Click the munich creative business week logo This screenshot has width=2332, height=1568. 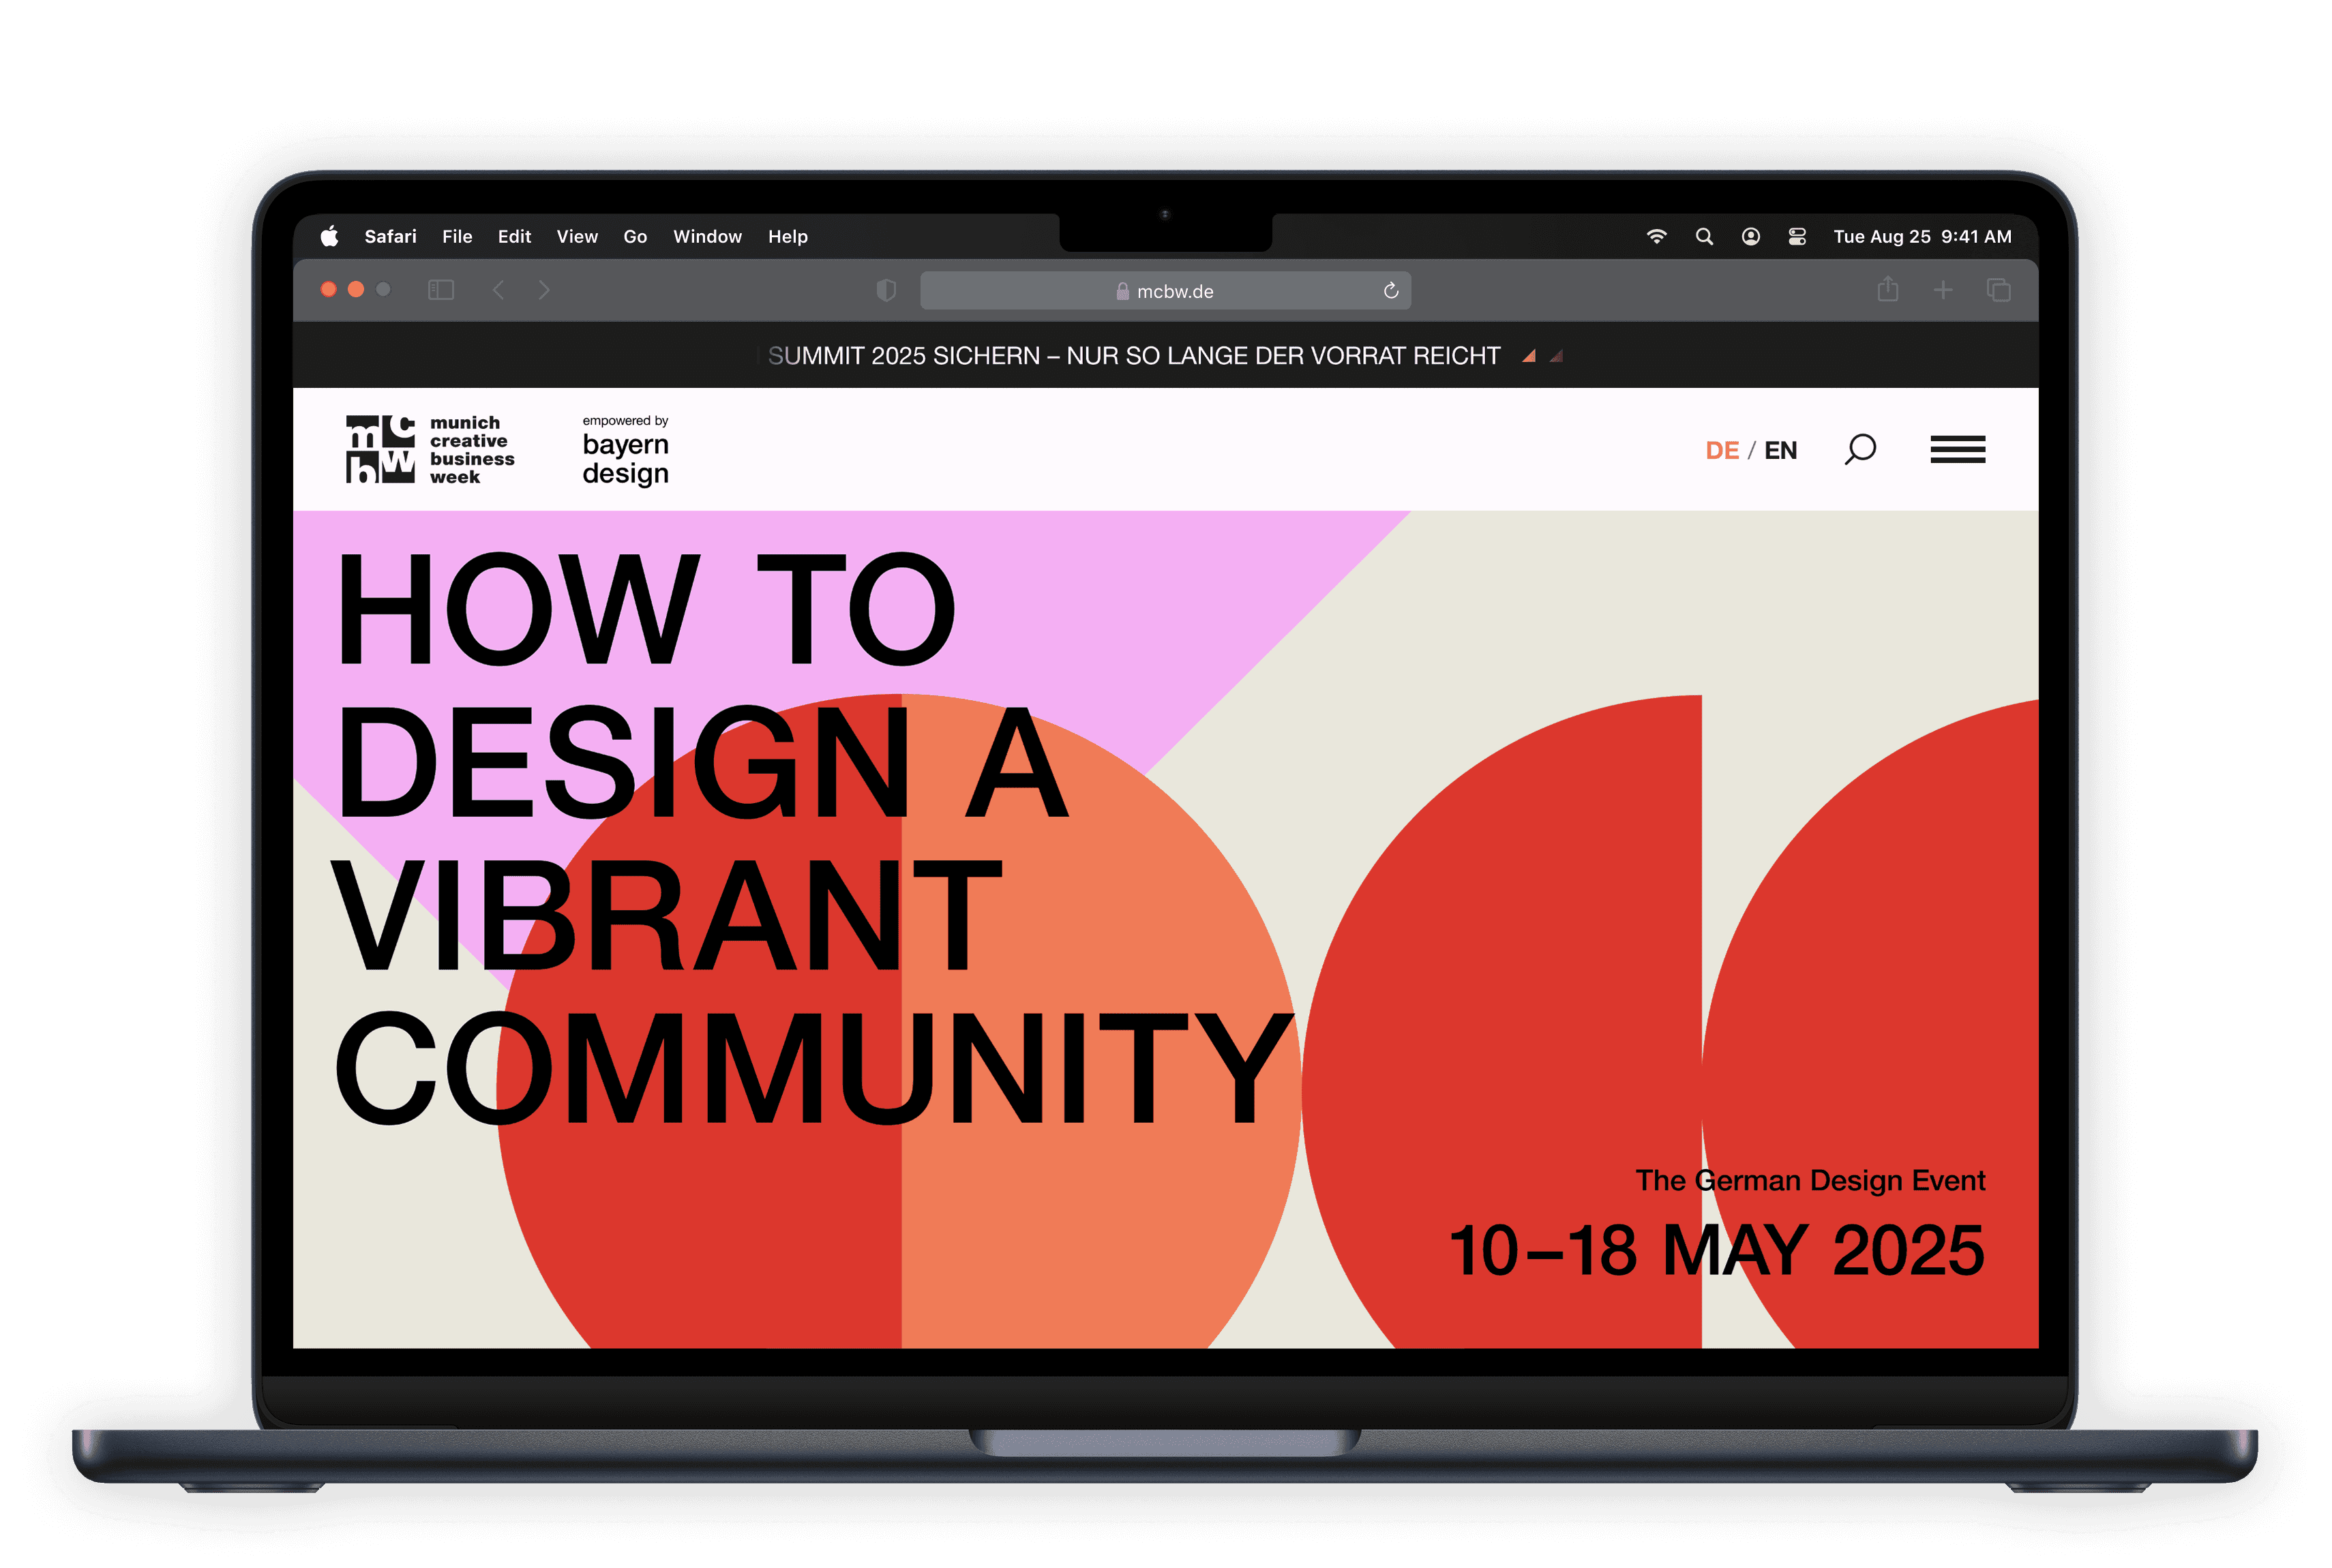430,450
